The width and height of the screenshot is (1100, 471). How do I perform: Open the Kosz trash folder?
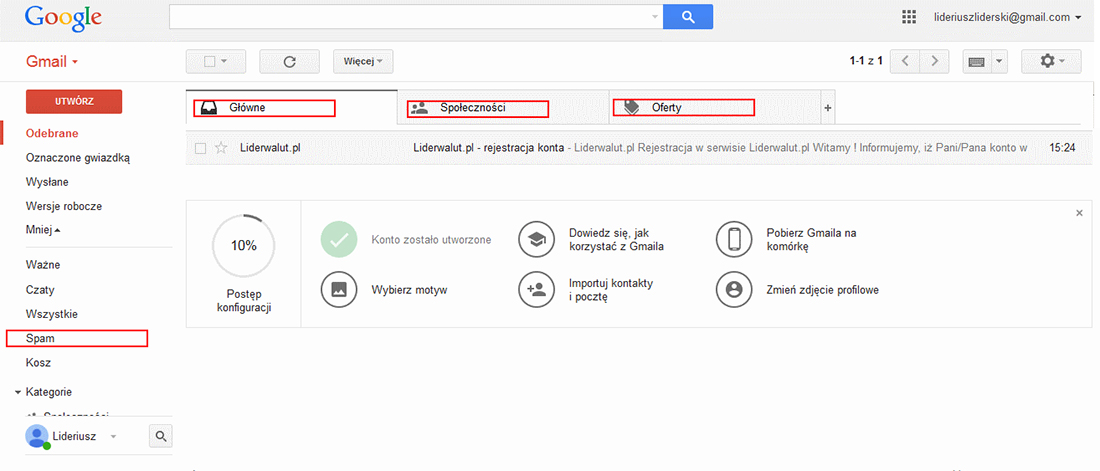point(38,363)
